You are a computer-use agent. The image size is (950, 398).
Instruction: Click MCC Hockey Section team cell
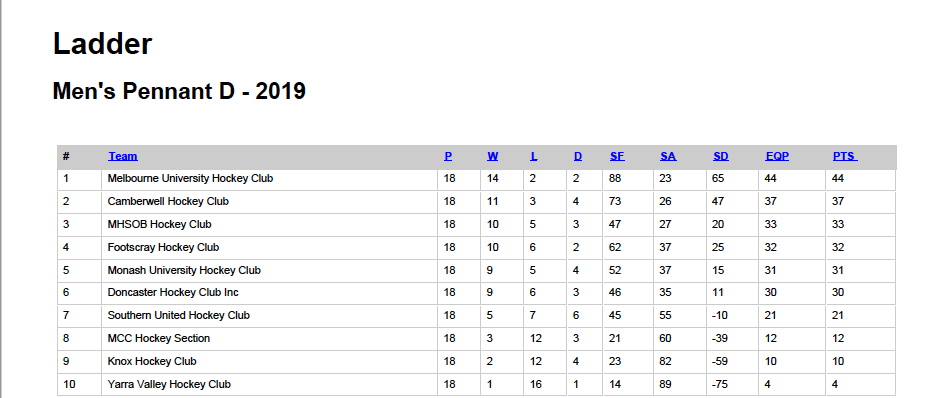point(269,339)
